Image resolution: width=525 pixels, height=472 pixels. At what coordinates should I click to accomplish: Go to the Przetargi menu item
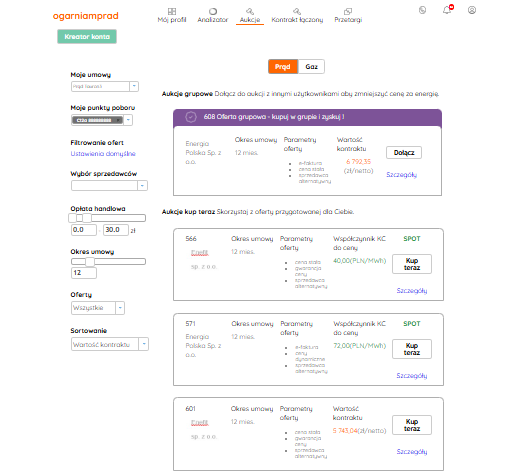point(348,20)
